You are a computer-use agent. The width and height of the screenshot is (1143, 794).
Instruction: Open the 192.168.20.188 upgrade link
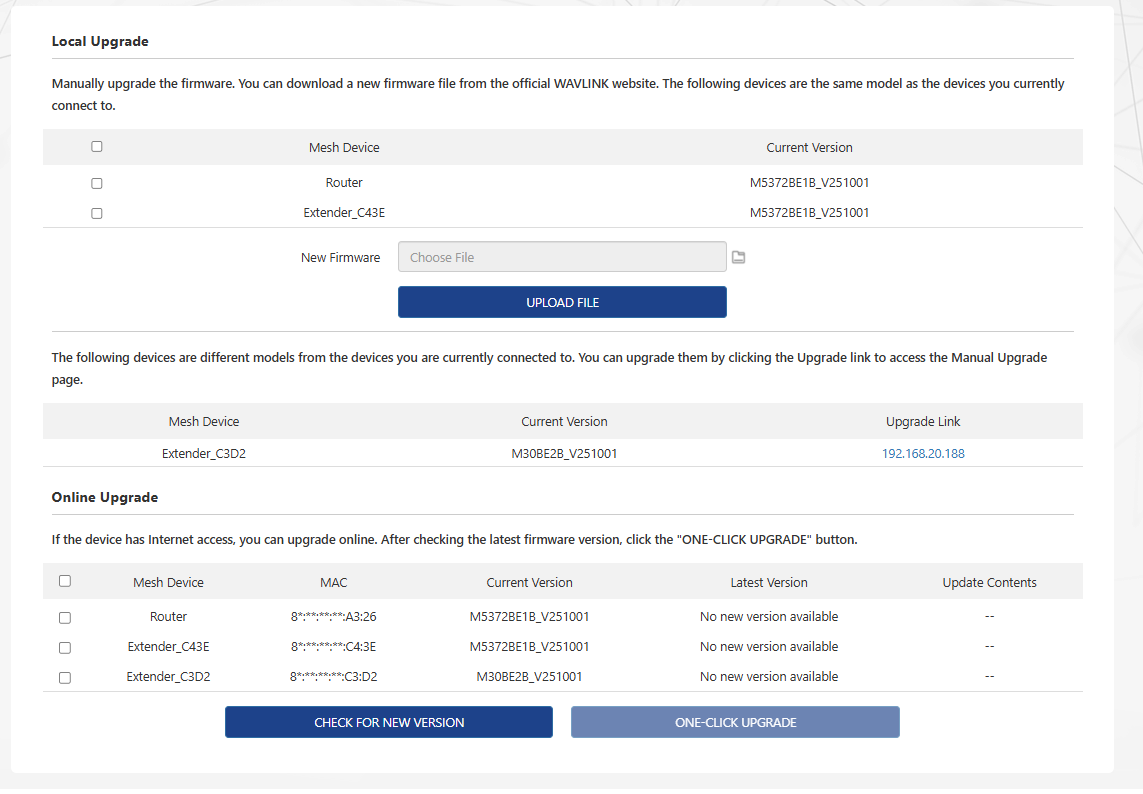coord(922,454)
